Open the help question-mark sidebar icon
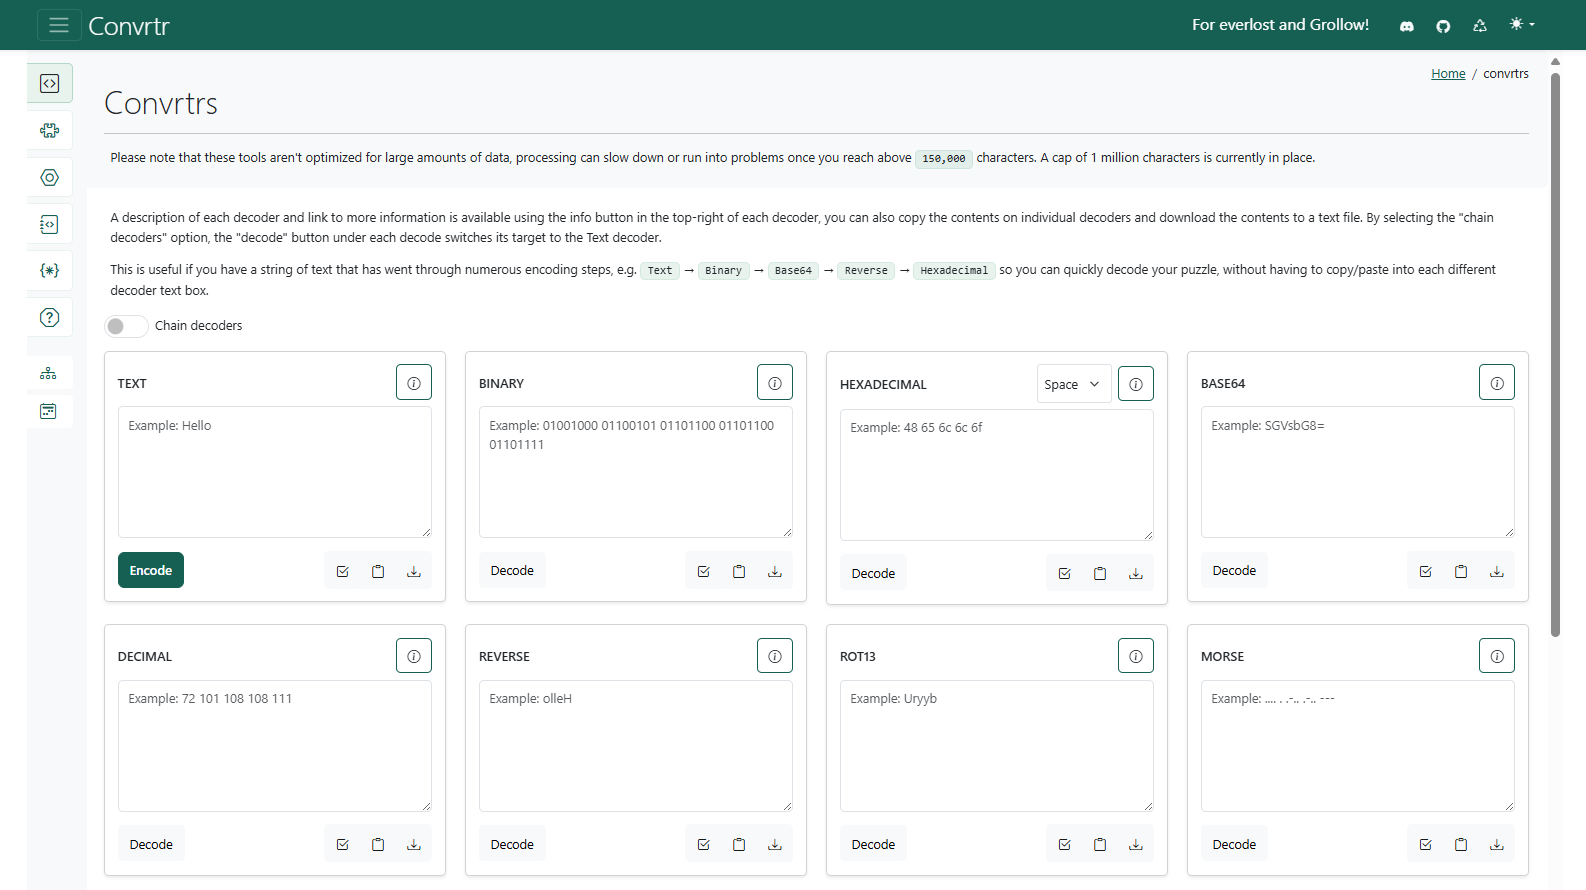The width and height of the screenshot is (1586, 890). (x=49, y=318)
